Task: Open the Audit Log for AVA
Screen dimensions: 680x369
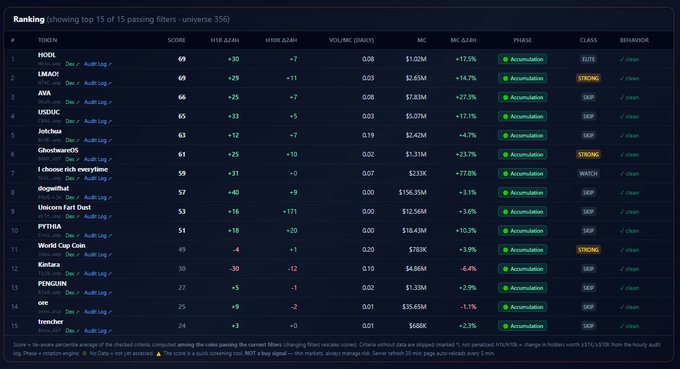Action: pyautogui.click(x=98, y=102)
